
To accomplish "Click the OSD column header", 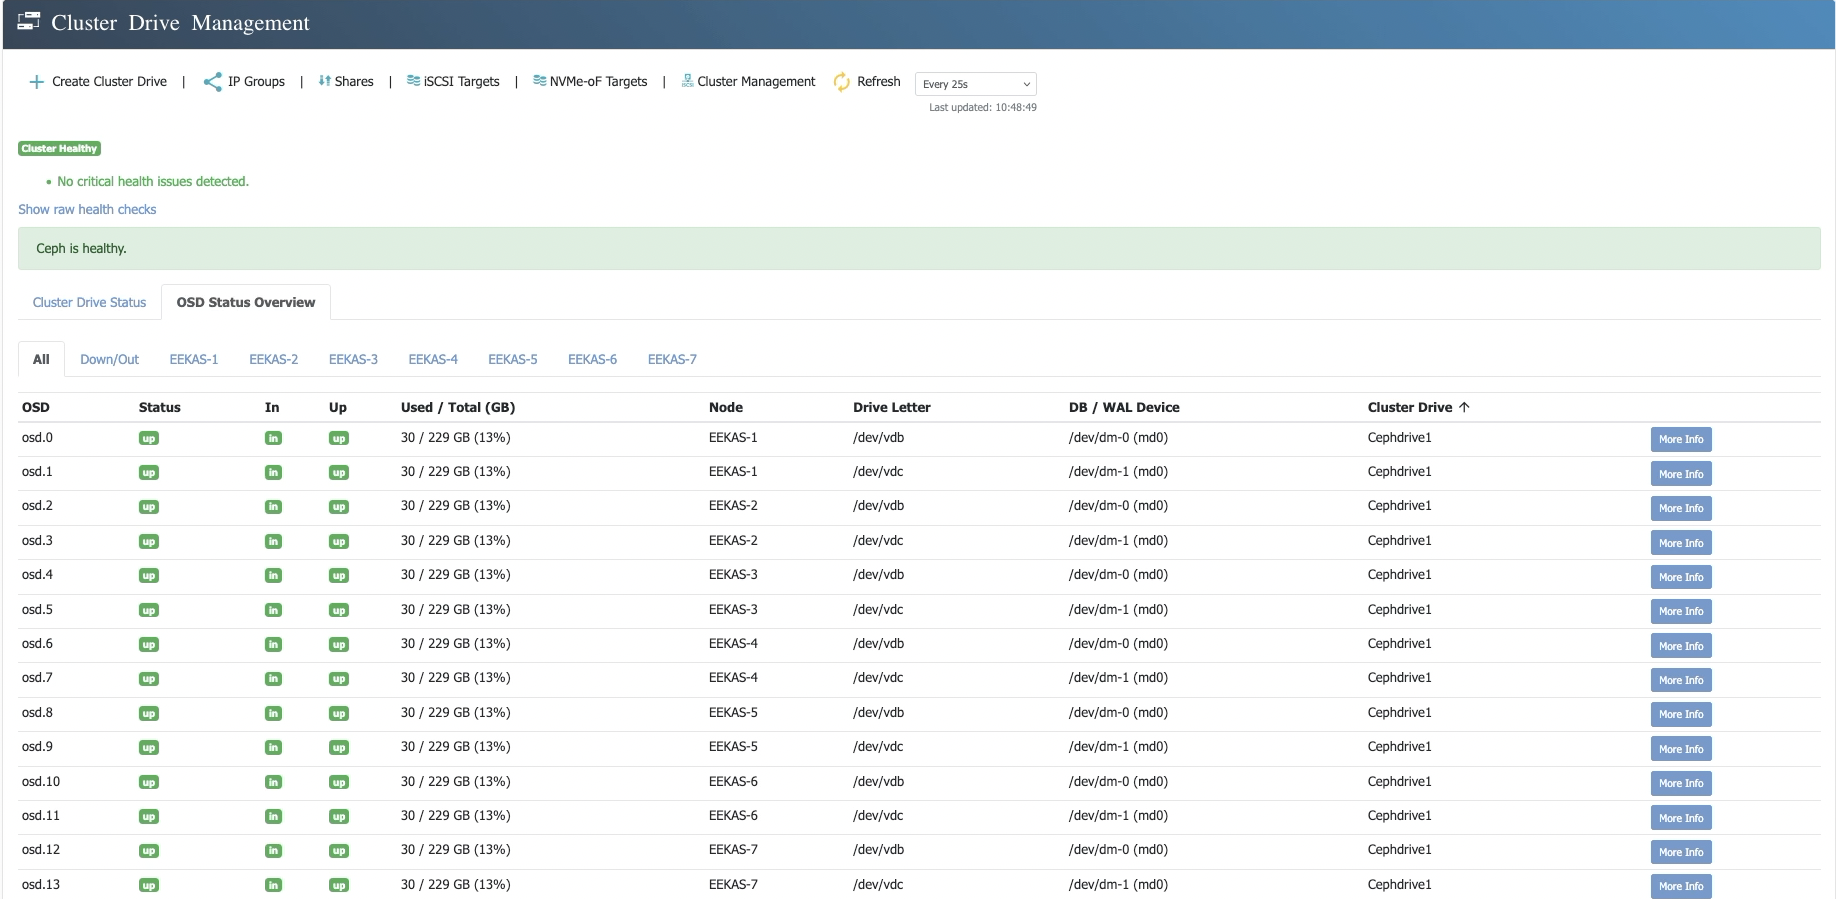I will coord(36,407).
